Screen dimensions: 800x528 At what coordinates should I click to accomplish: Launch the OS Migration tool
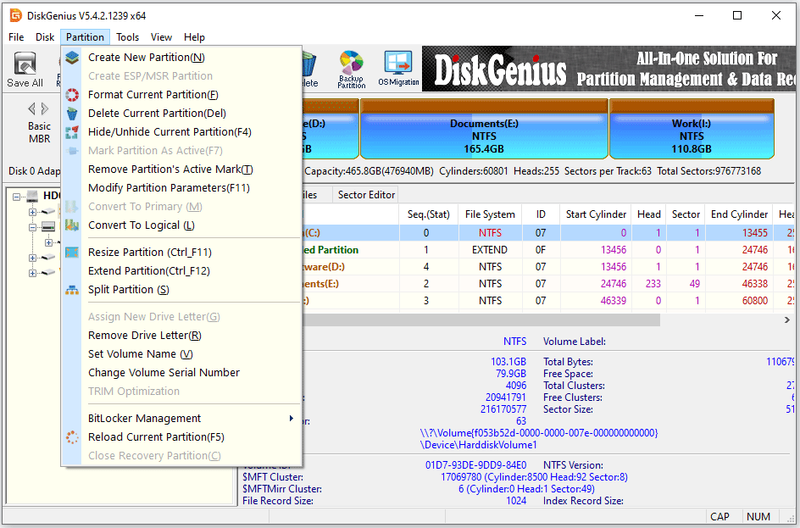click(x=398, y=70)
